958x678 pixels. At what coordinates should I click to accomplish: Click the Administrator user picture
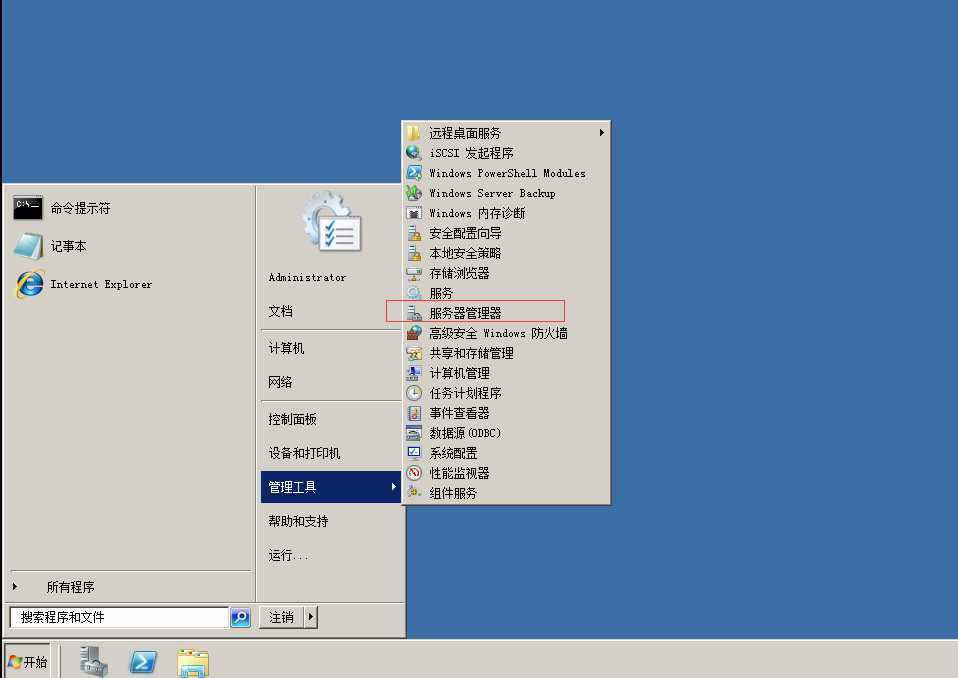coord(331,221)
